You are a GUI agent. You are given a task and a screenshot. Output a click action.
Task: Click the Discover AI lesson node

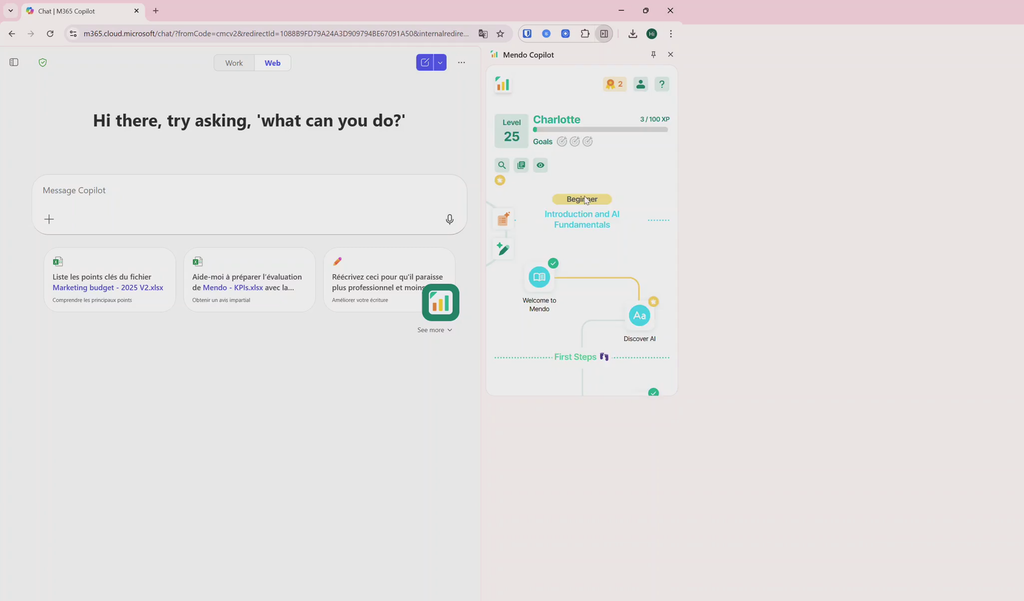coord(639,316)
